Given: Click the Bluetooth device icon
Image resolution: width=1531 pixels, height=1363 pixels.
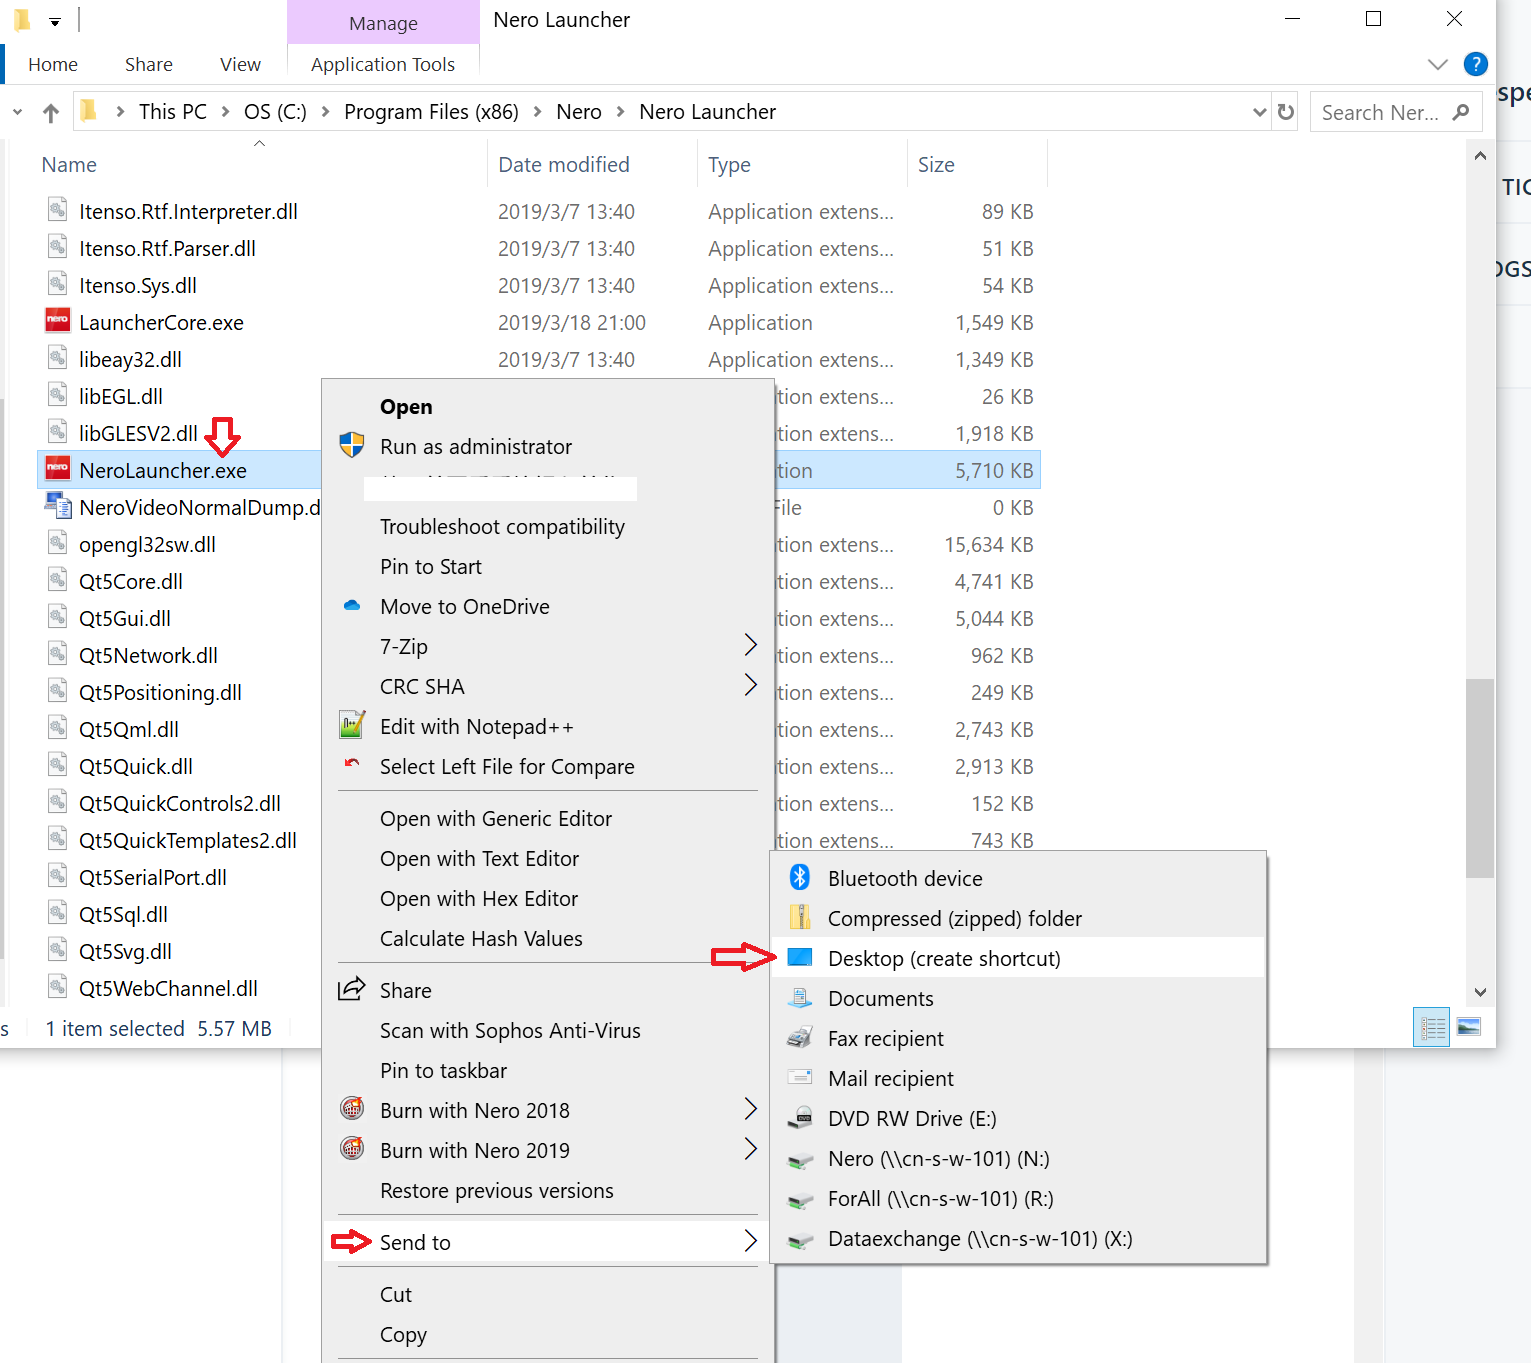Looking at the screenshot, I should [x=800, y=877].
